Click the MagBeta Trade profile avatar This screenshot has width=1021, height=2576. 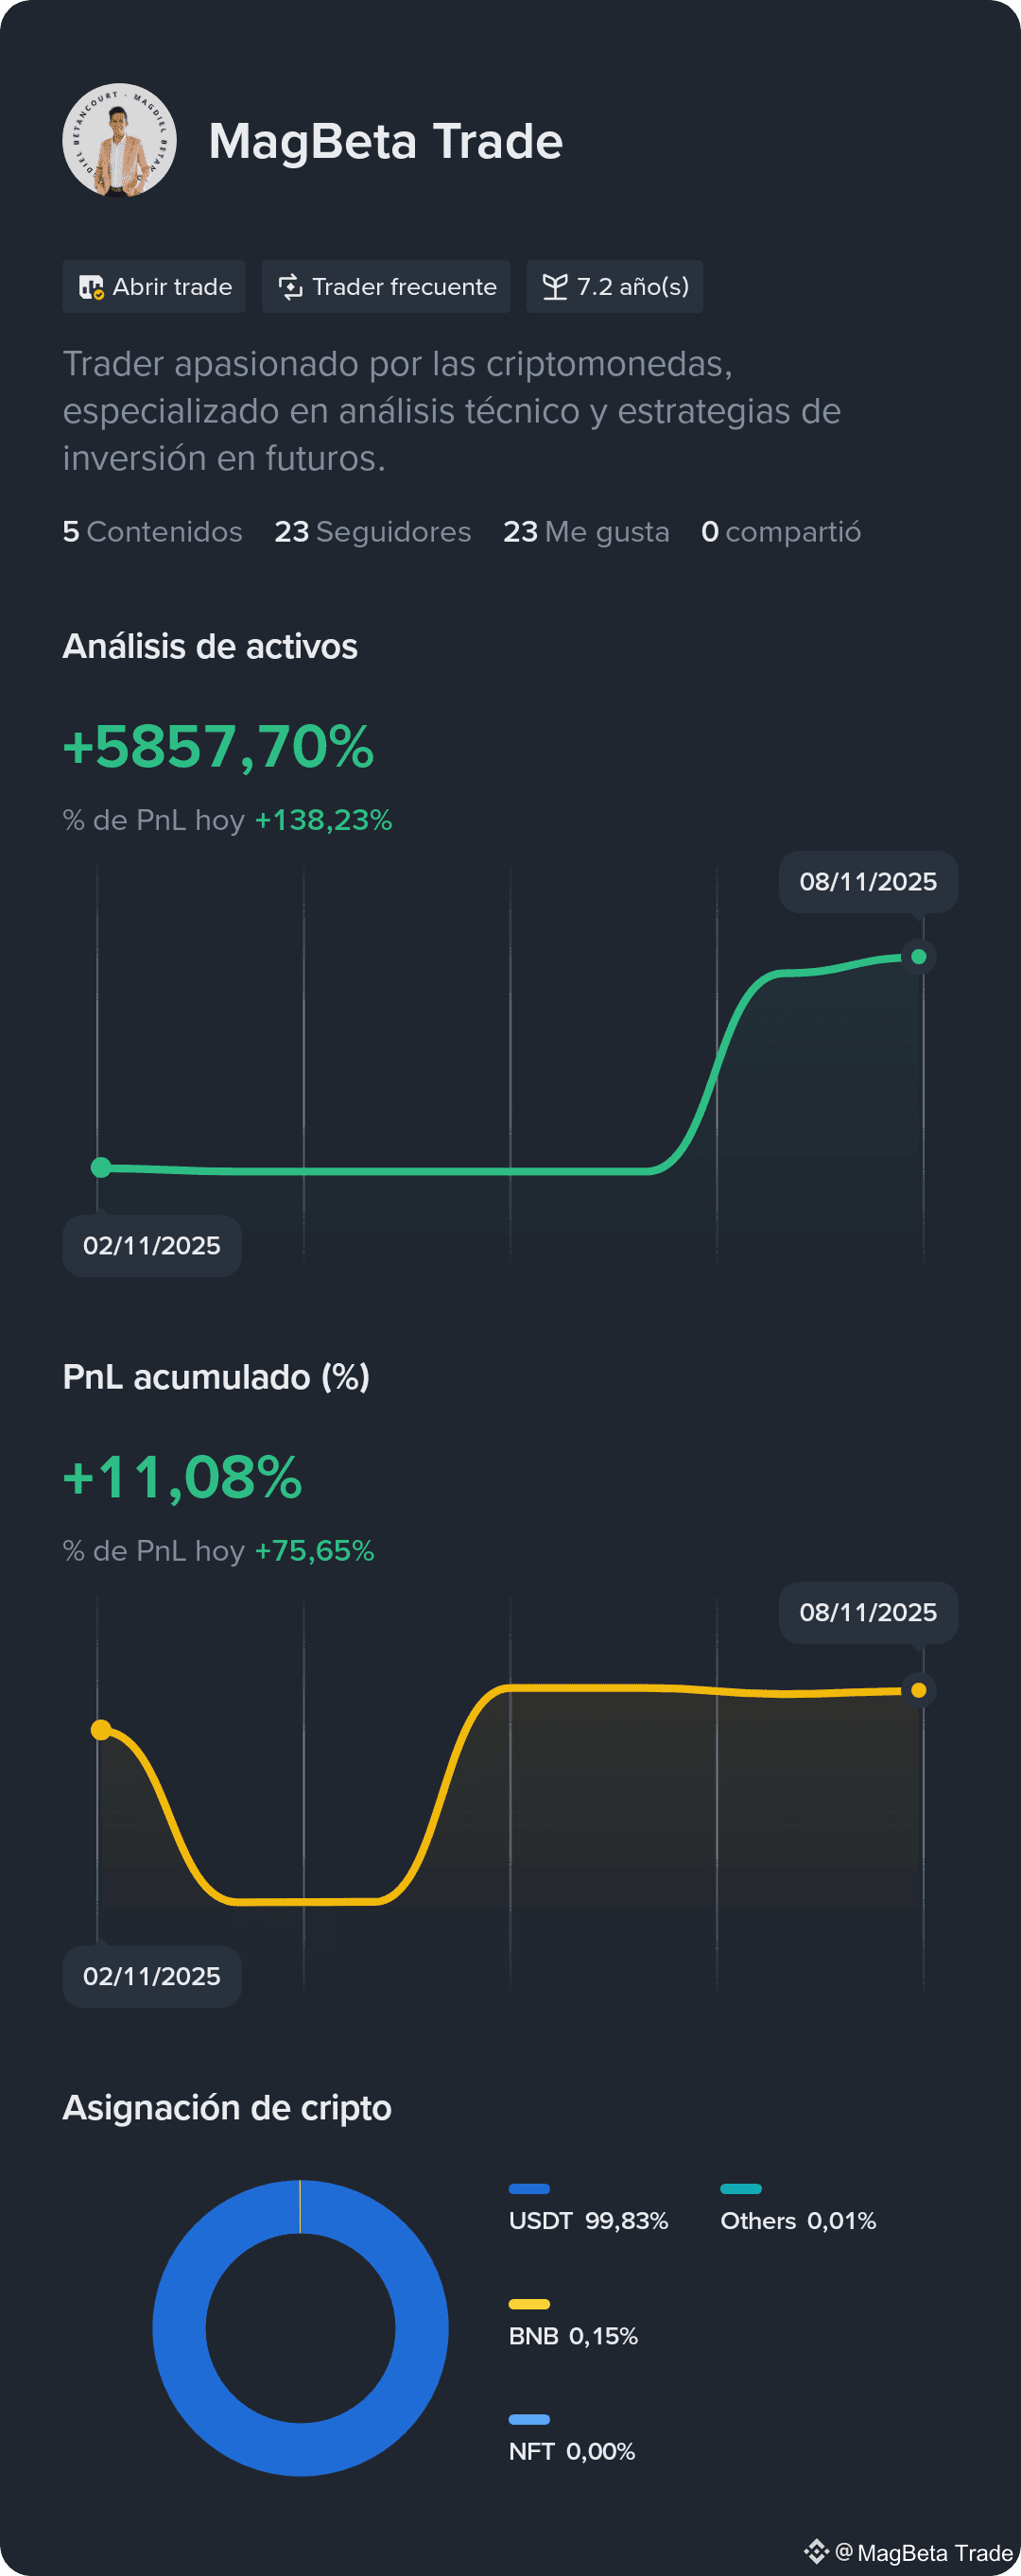point(119,140)
